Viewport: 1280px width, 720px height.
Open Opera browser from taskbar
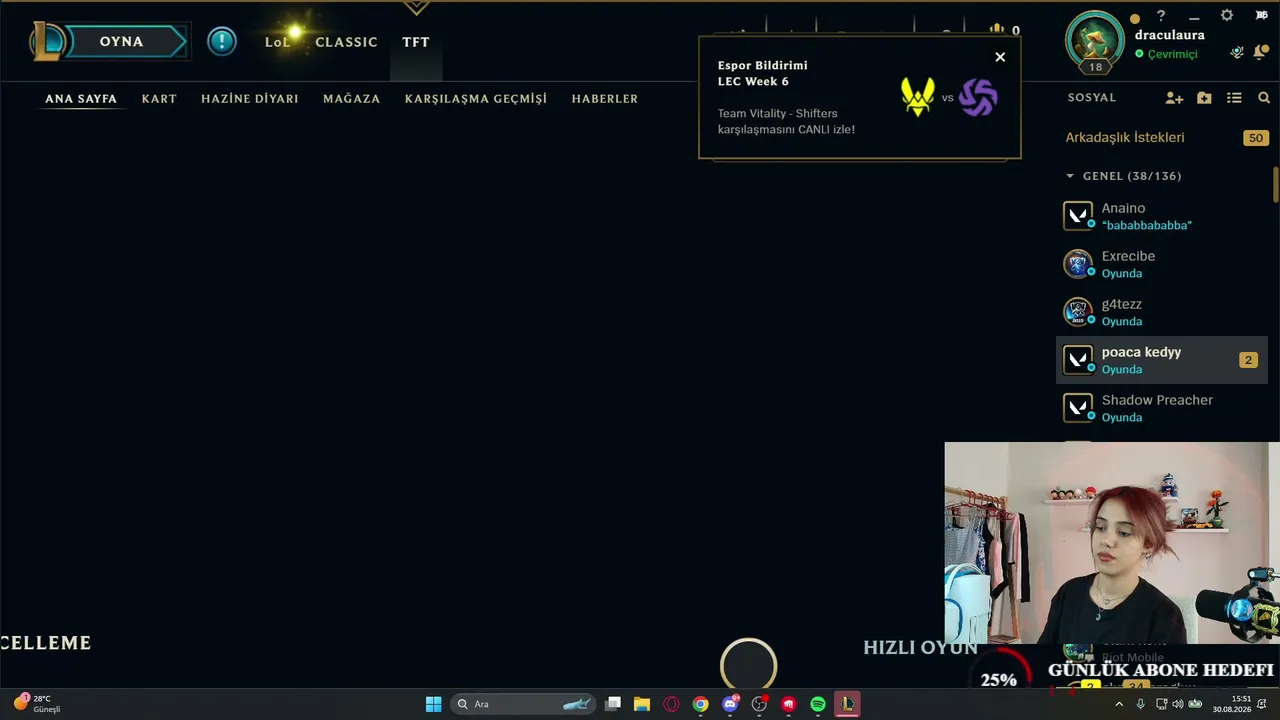[671, 704]
